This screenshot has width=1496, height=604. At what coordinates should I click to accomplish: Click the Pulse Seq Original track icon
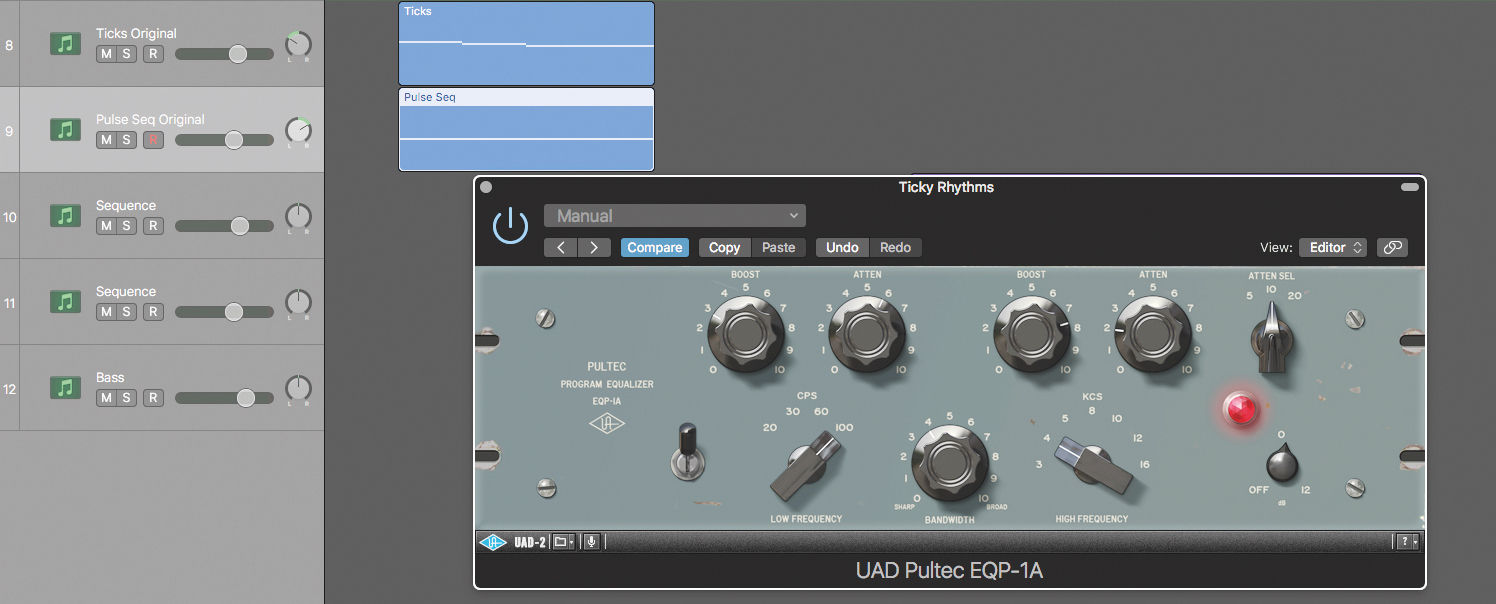click(x=66, y=130)
